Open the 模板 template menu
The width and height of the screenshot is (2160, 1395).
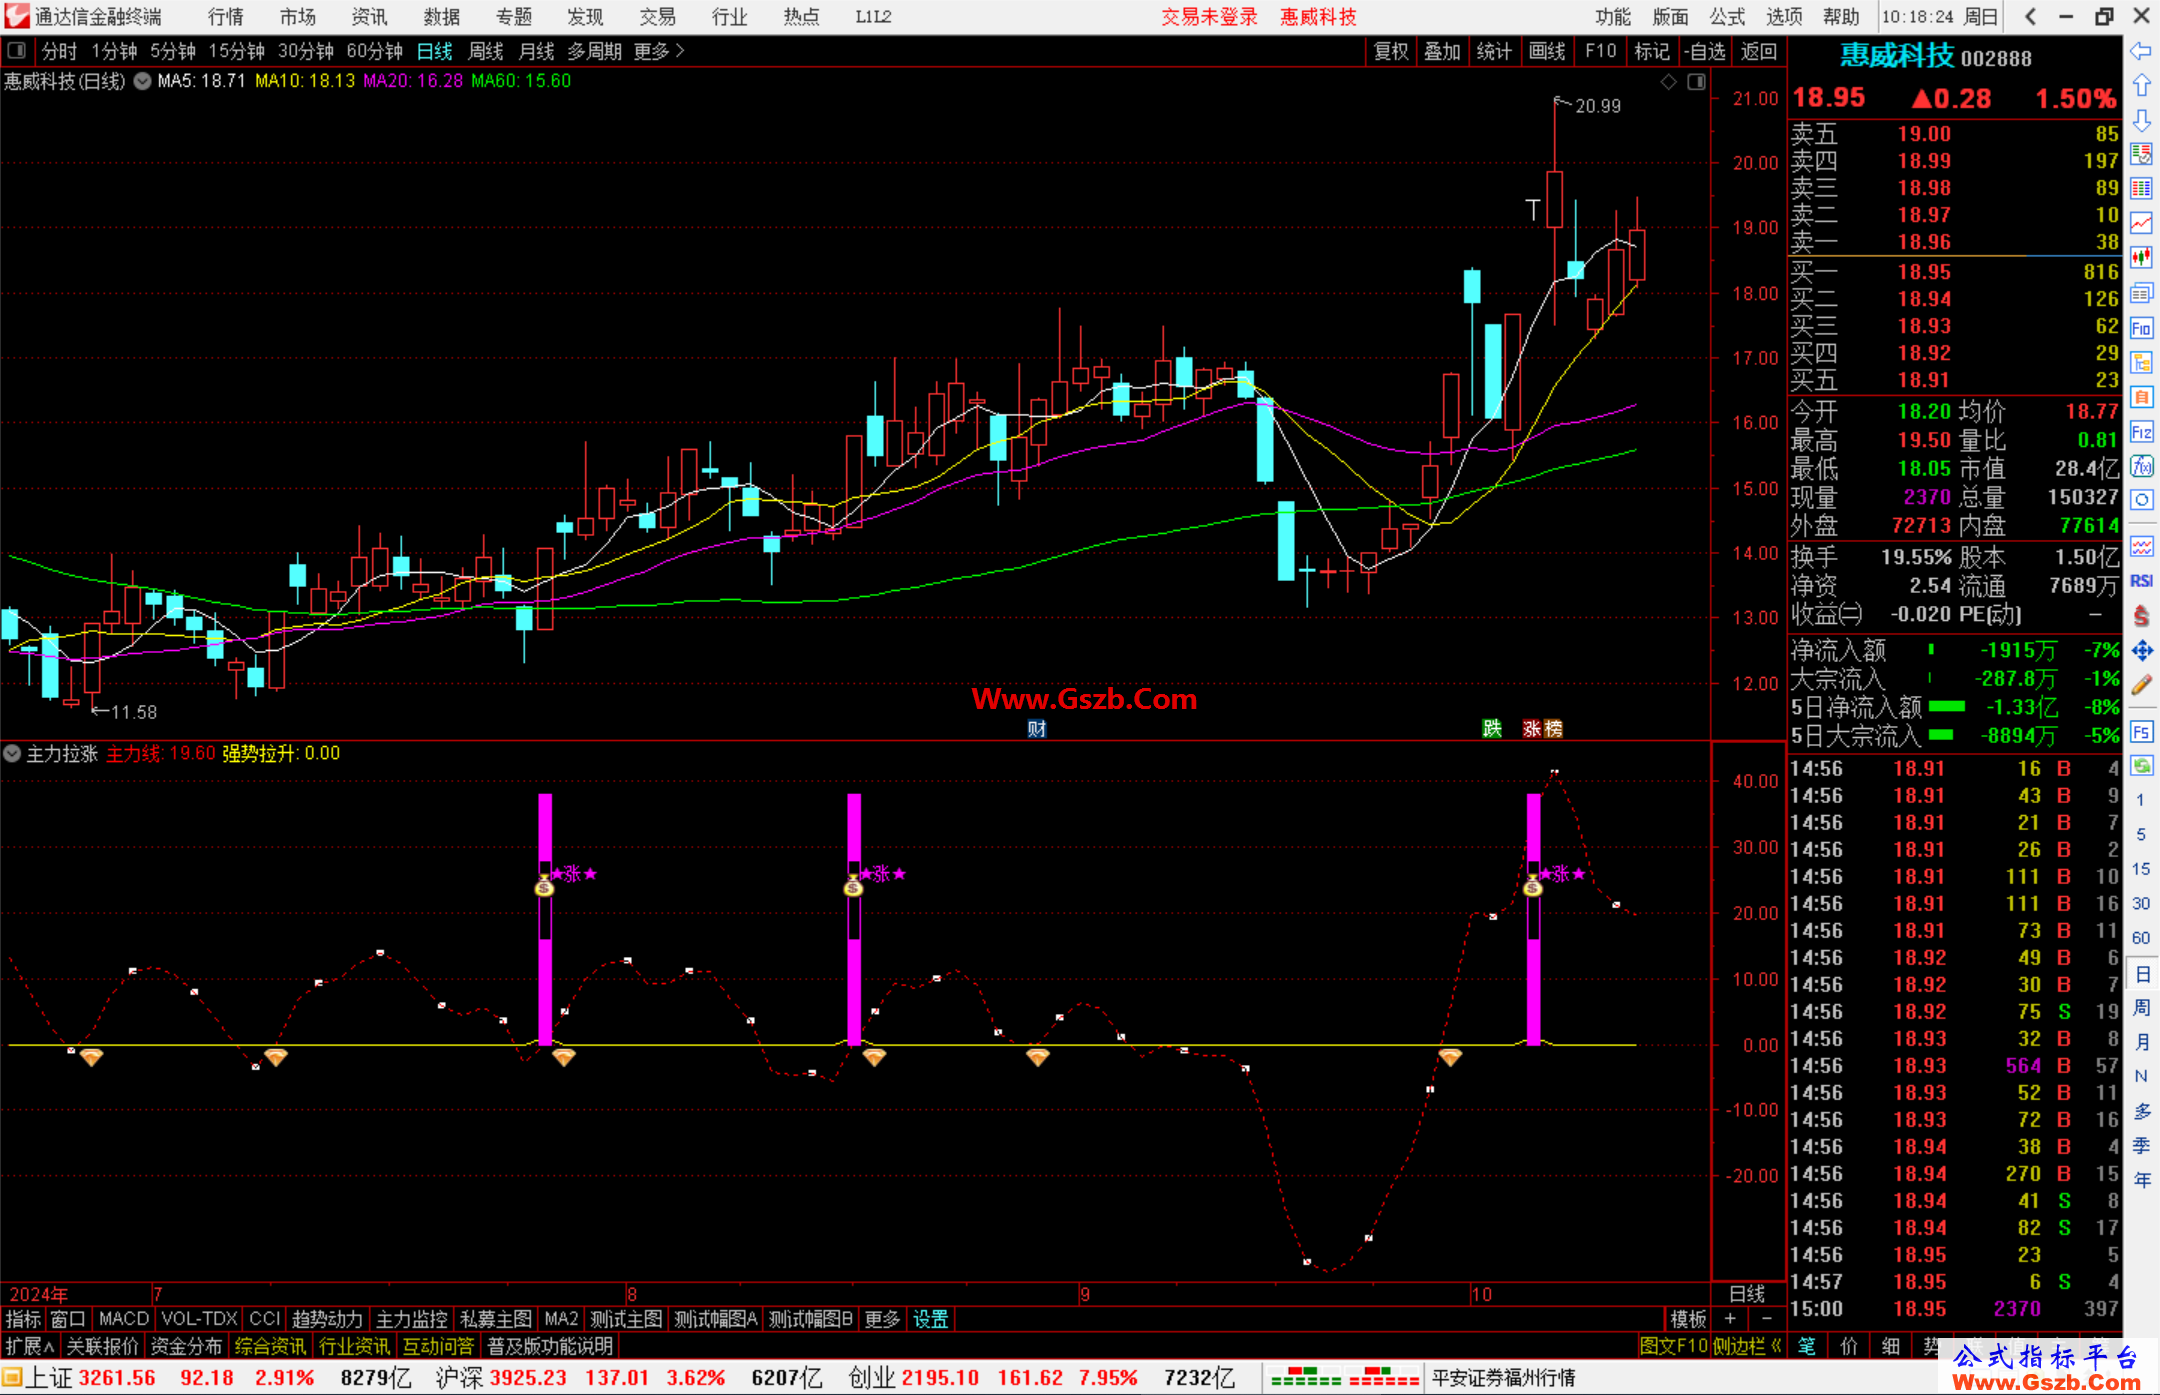coord(1688,1319)
